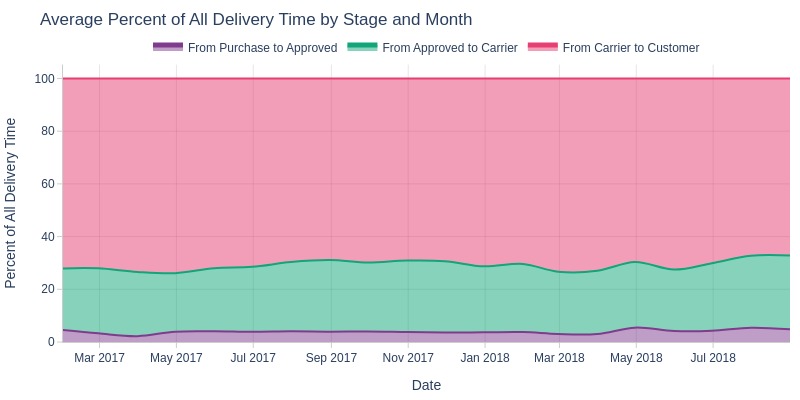The height and width of the screenshot is (400, 800).
Task: Select the May 2018 axis tick label
Action: (x=636, y=358)
